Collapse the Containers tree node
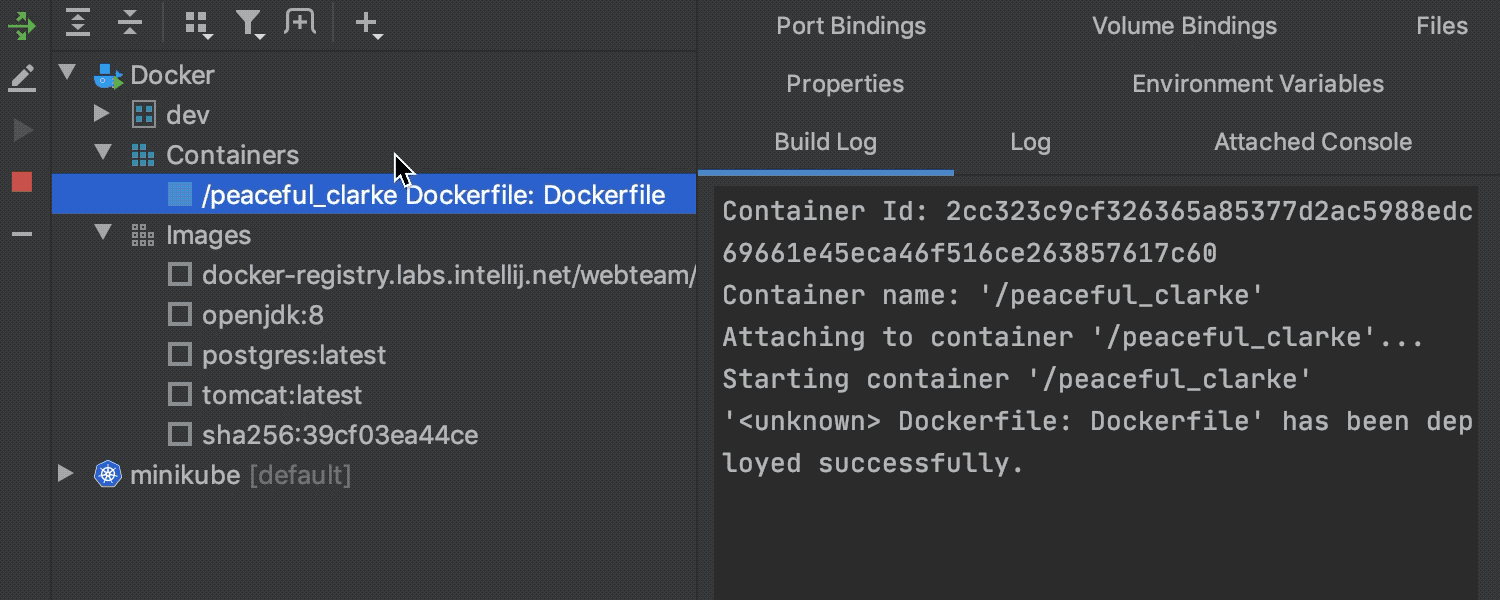Image resolution: width=1500 pixels, height=600 pixels. (x=103, y=153)
